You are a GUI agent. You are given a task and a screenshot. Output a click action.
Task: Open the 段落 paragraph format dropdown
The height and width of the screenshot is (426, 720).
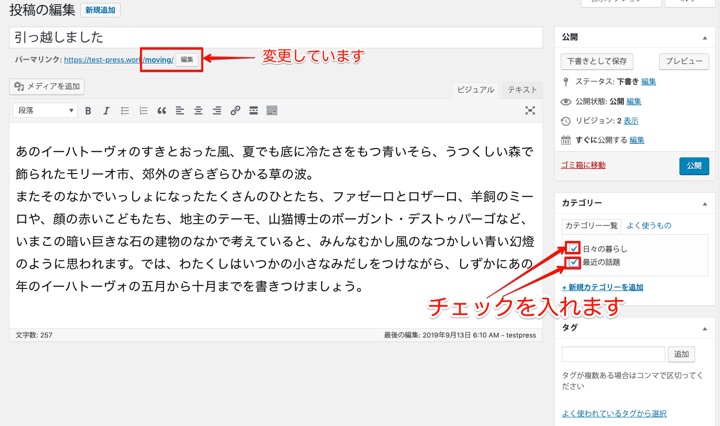pyautogui.click(x=45, y=111)
